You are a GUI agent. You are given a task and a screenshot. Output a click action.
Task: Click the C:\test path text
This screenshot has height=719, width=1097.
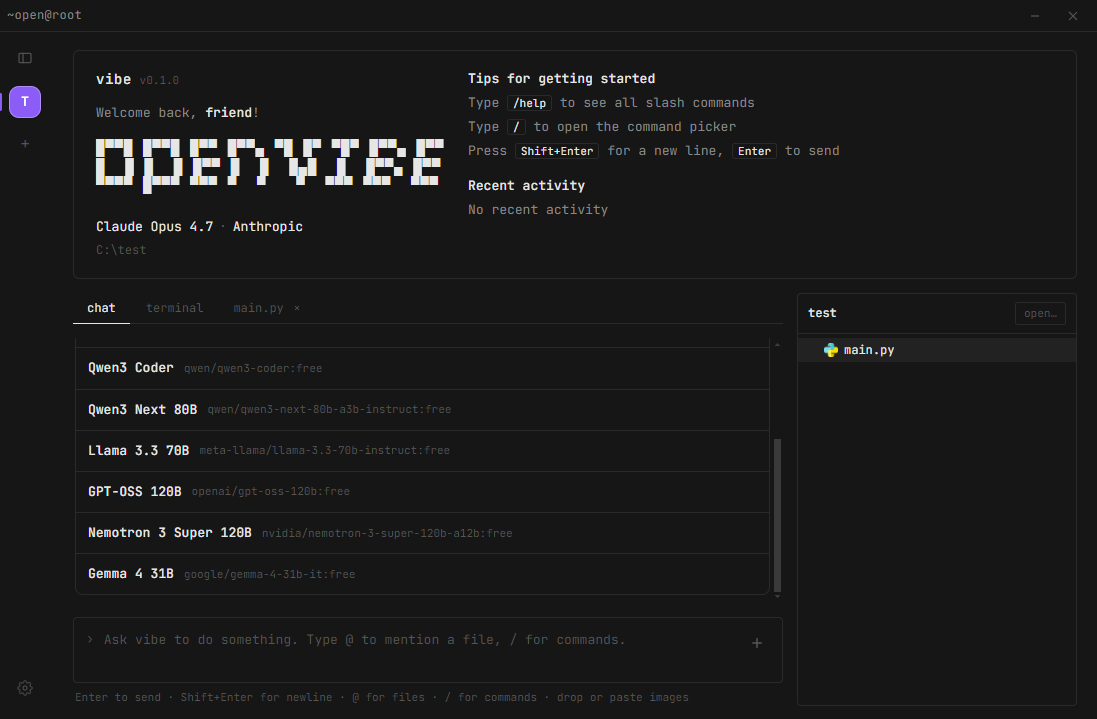(x=121, y=250)
